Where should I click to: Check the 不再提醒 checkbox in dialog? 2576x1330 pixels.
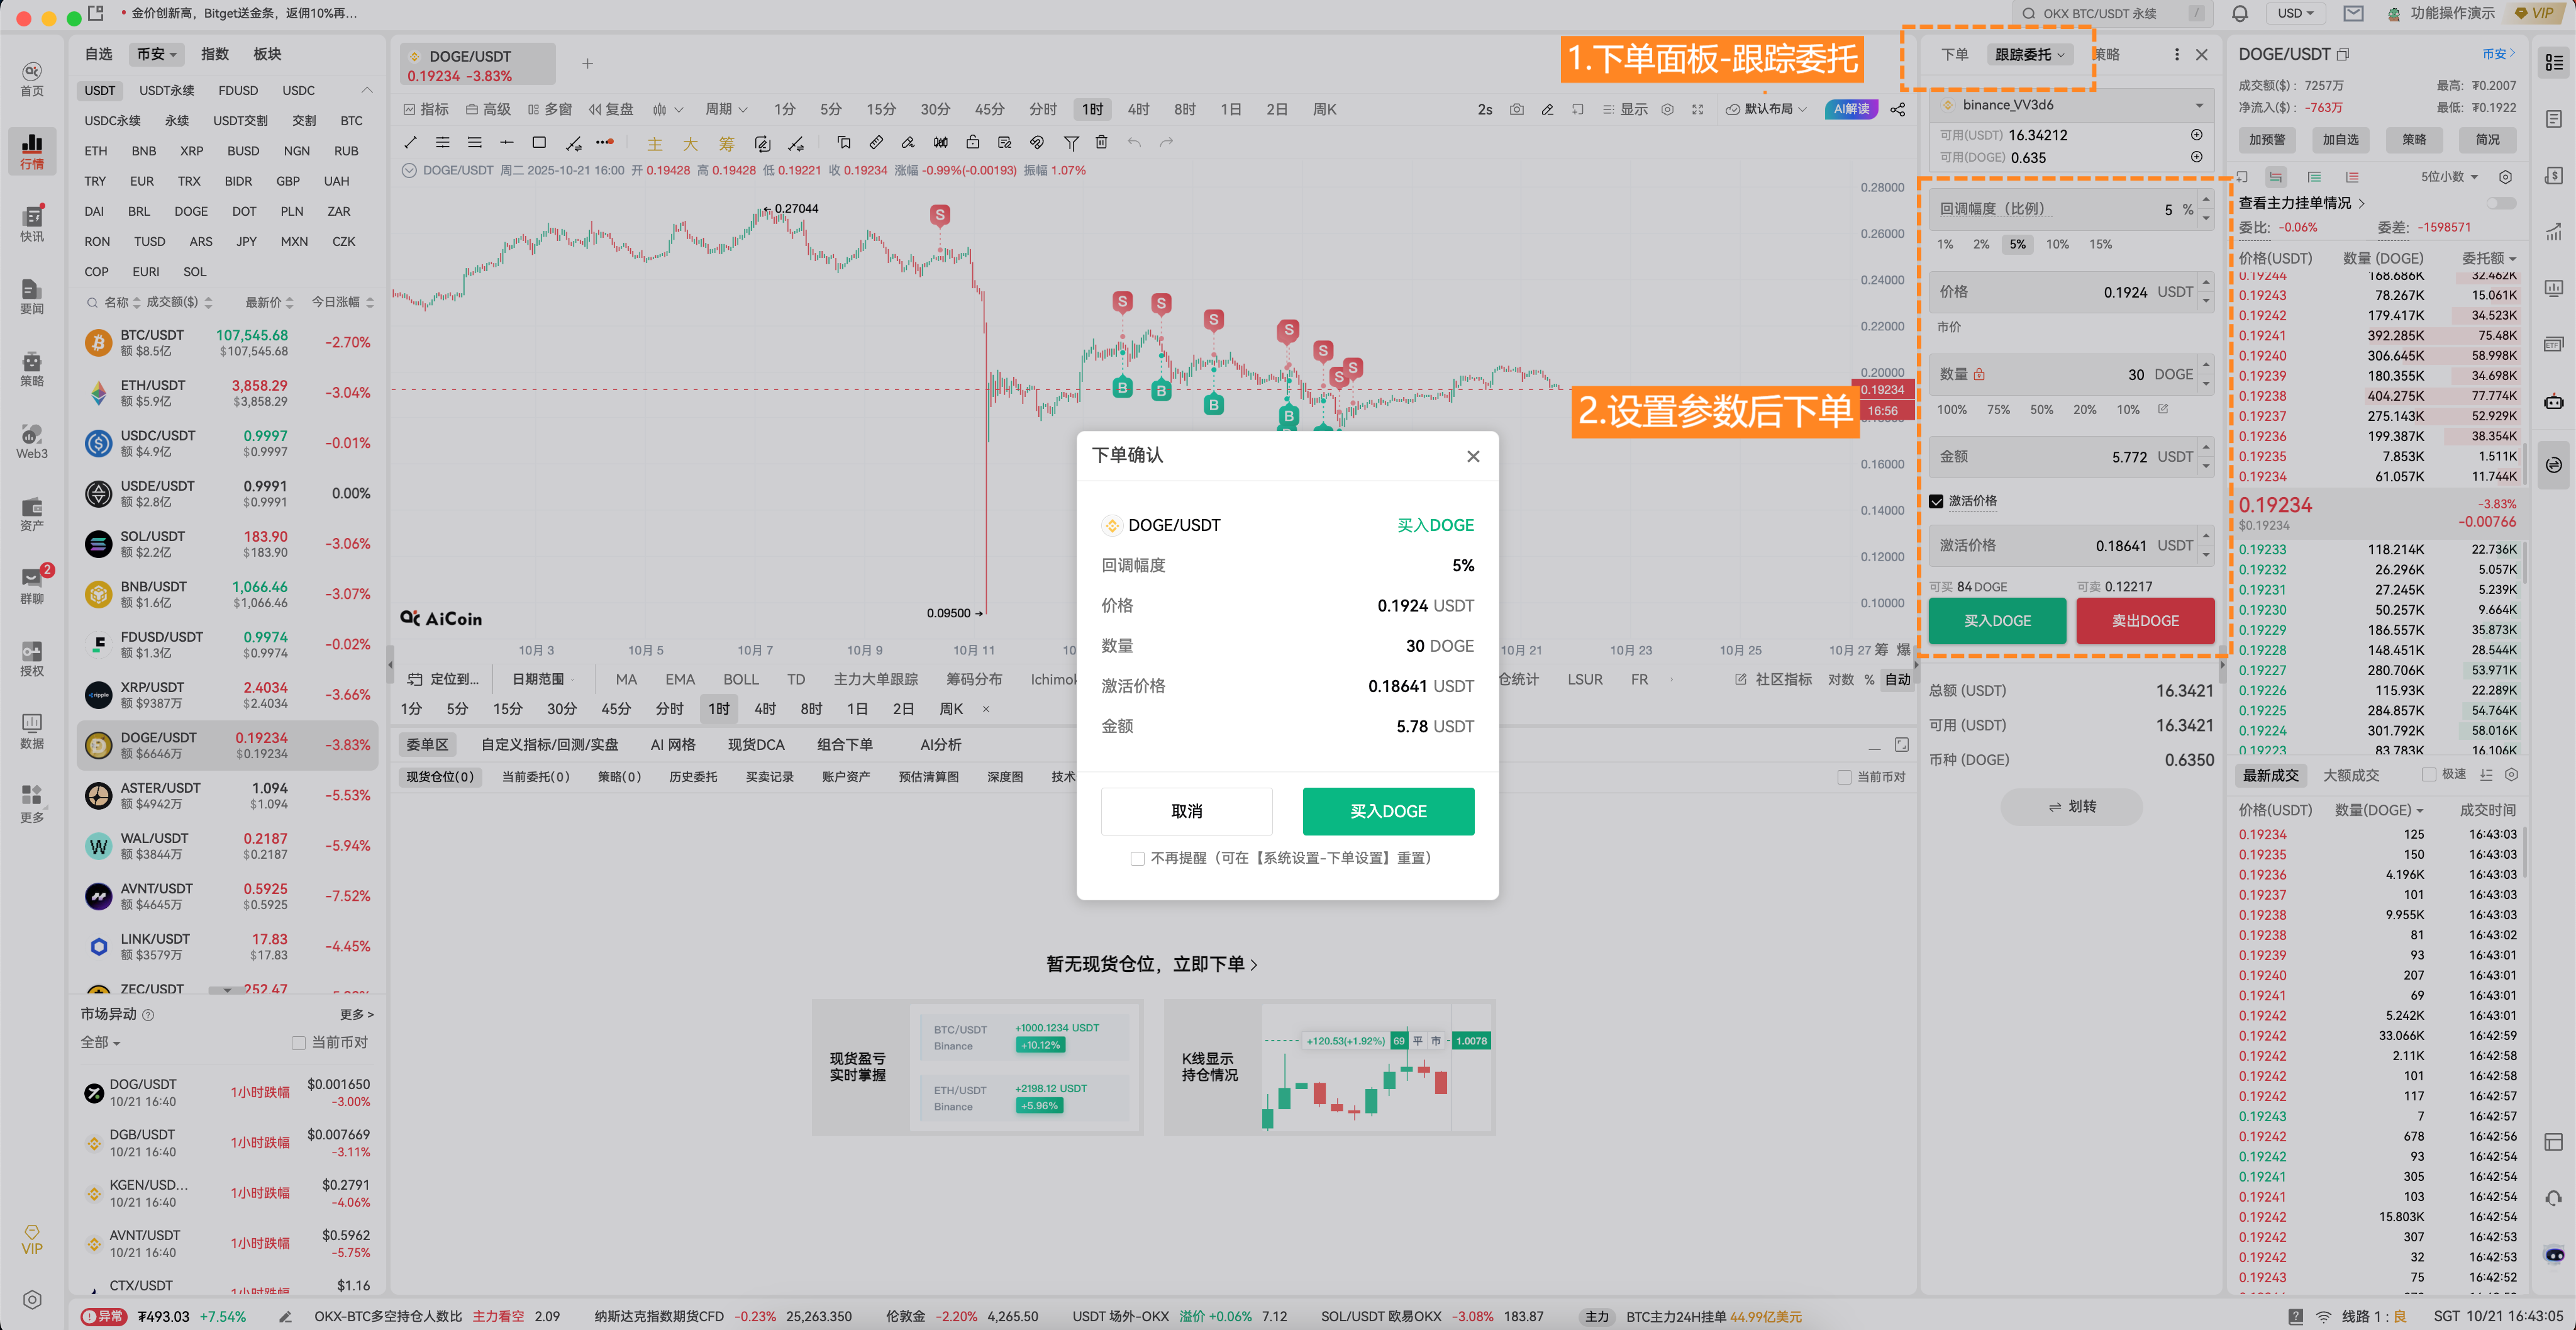(1137, 859)
